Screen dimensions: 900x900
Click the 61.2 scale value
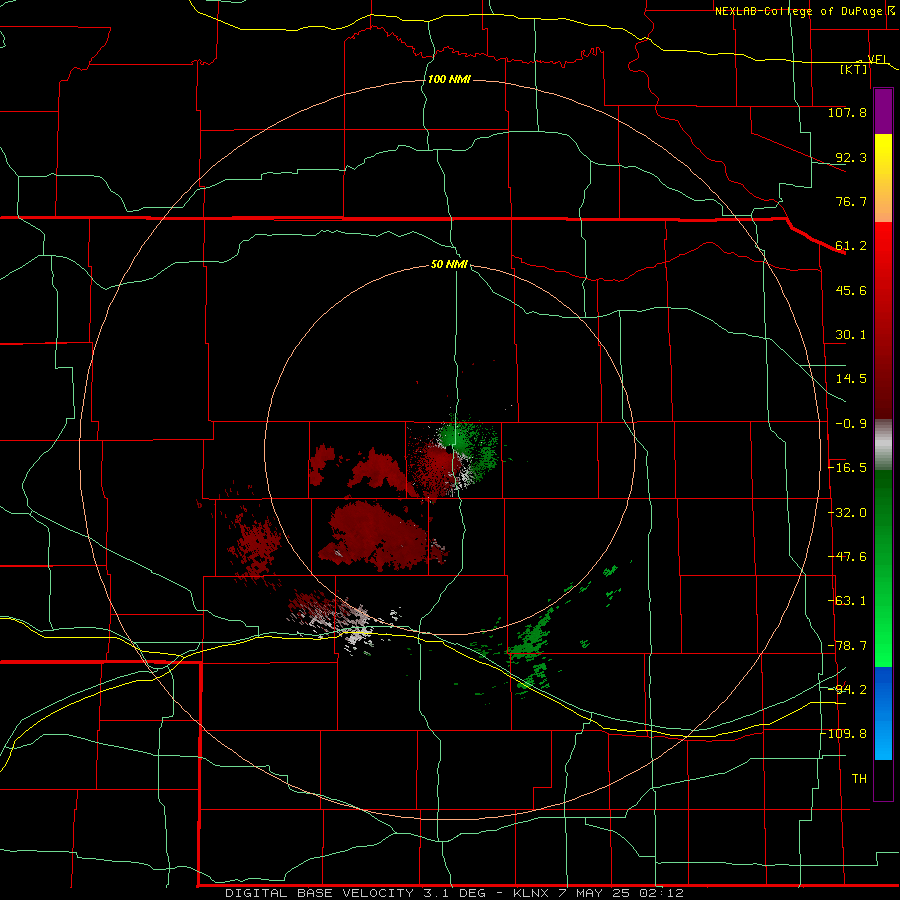pos(851,246)
